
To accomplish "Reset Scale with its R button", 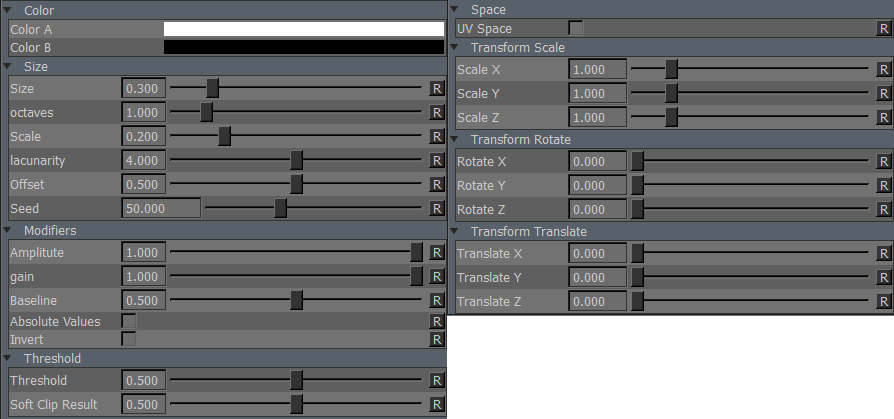I will pyautogui.click(x=437, y=136).
